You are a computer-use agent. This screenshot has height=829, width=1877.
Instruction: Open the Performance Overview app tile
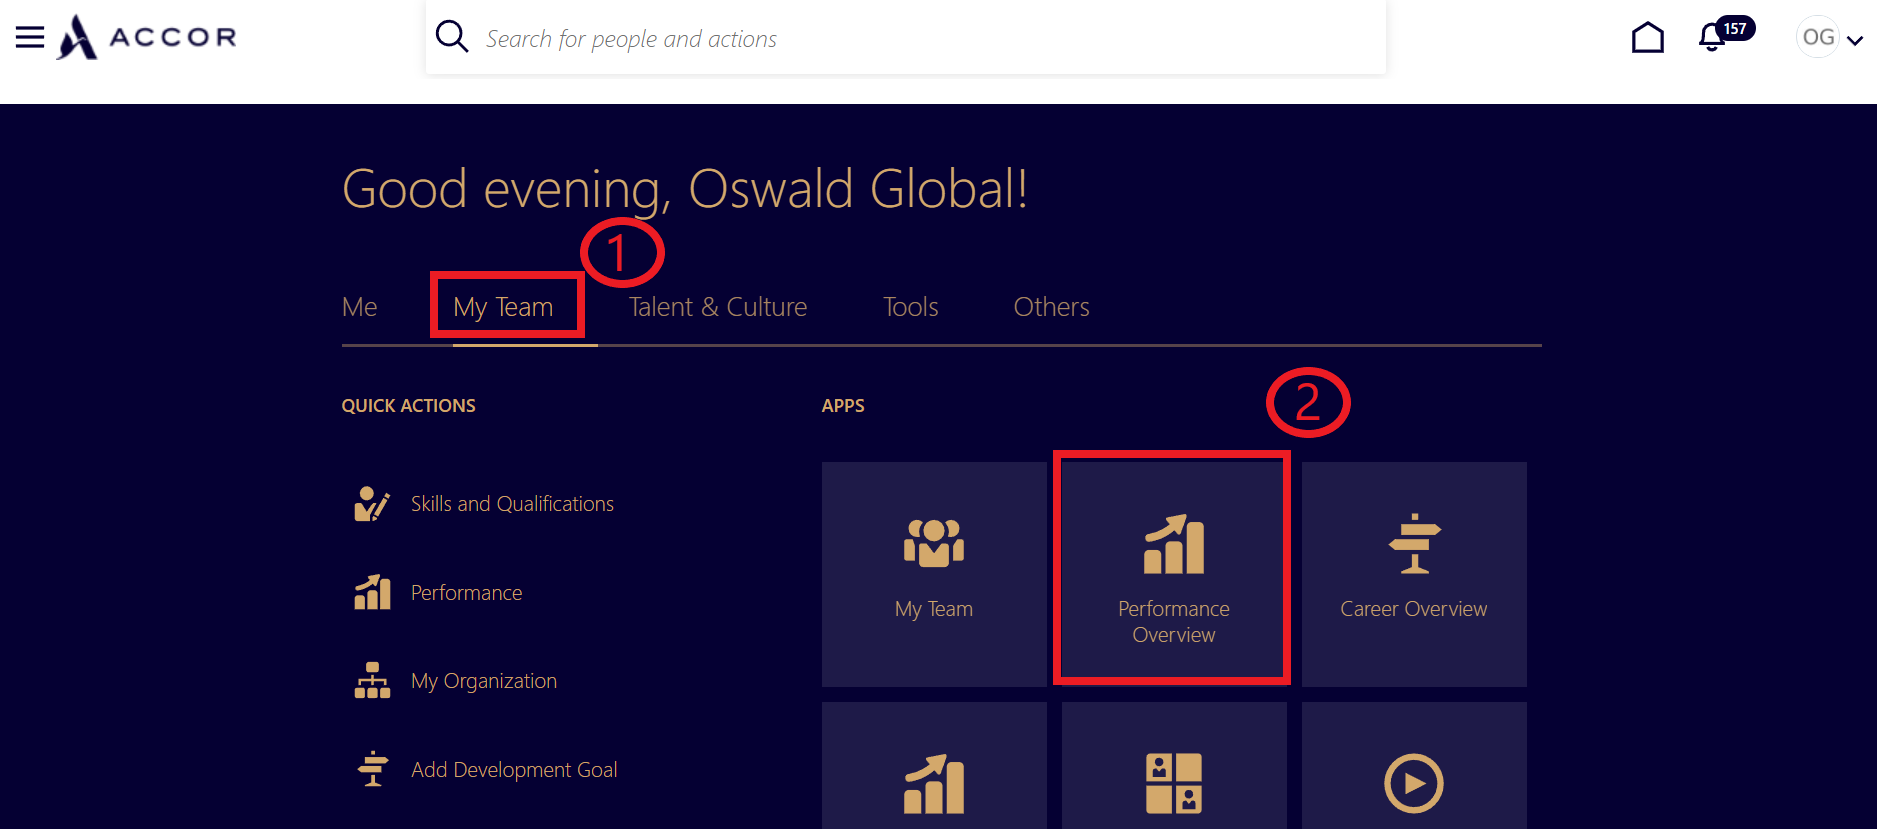pos(1174,574)
